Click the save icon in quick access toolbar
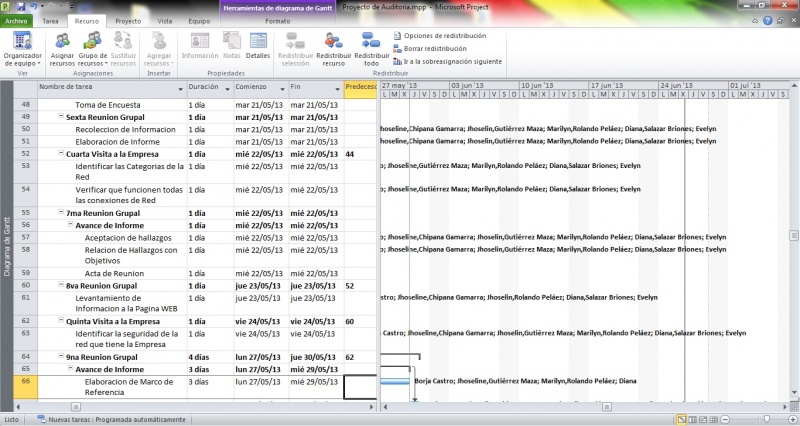 pos(20,6)
